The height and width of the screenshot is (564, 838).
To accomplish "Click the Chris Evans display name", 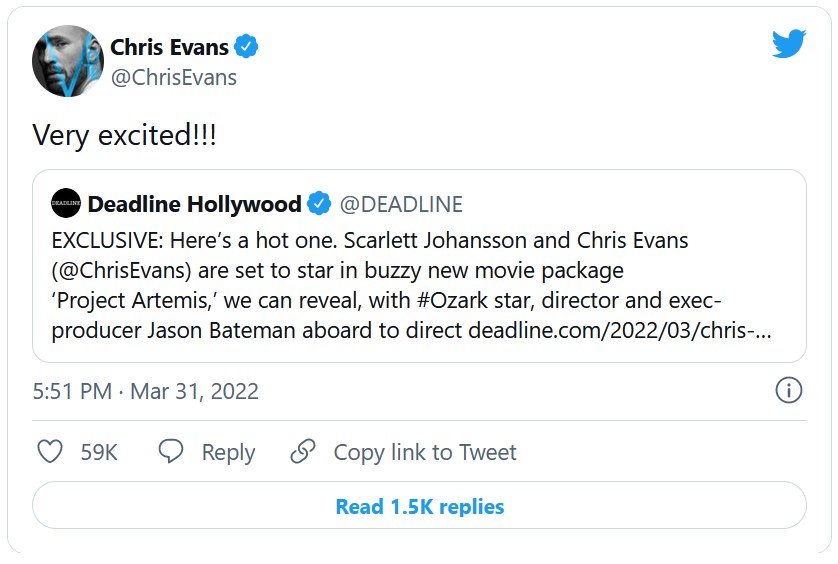I will [169, 47].
